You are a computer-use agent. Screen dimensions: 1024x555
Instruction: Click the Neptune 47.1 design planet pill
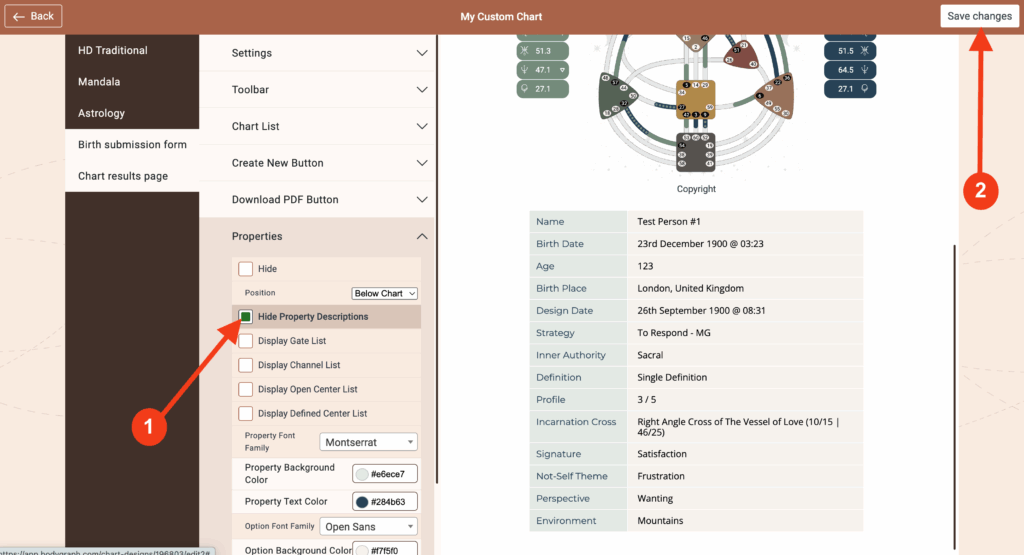click(x=543, y=70)
